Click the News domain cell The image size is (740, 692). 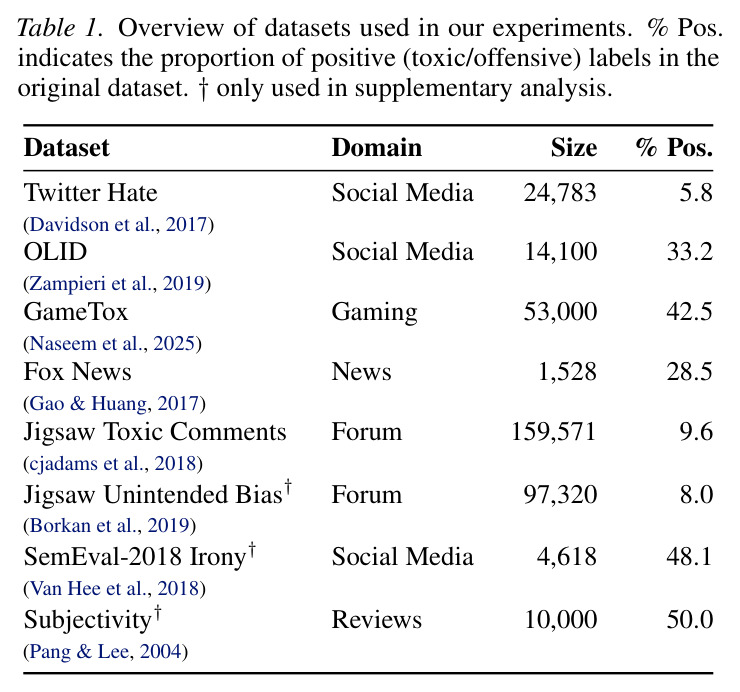coord(362,371)
